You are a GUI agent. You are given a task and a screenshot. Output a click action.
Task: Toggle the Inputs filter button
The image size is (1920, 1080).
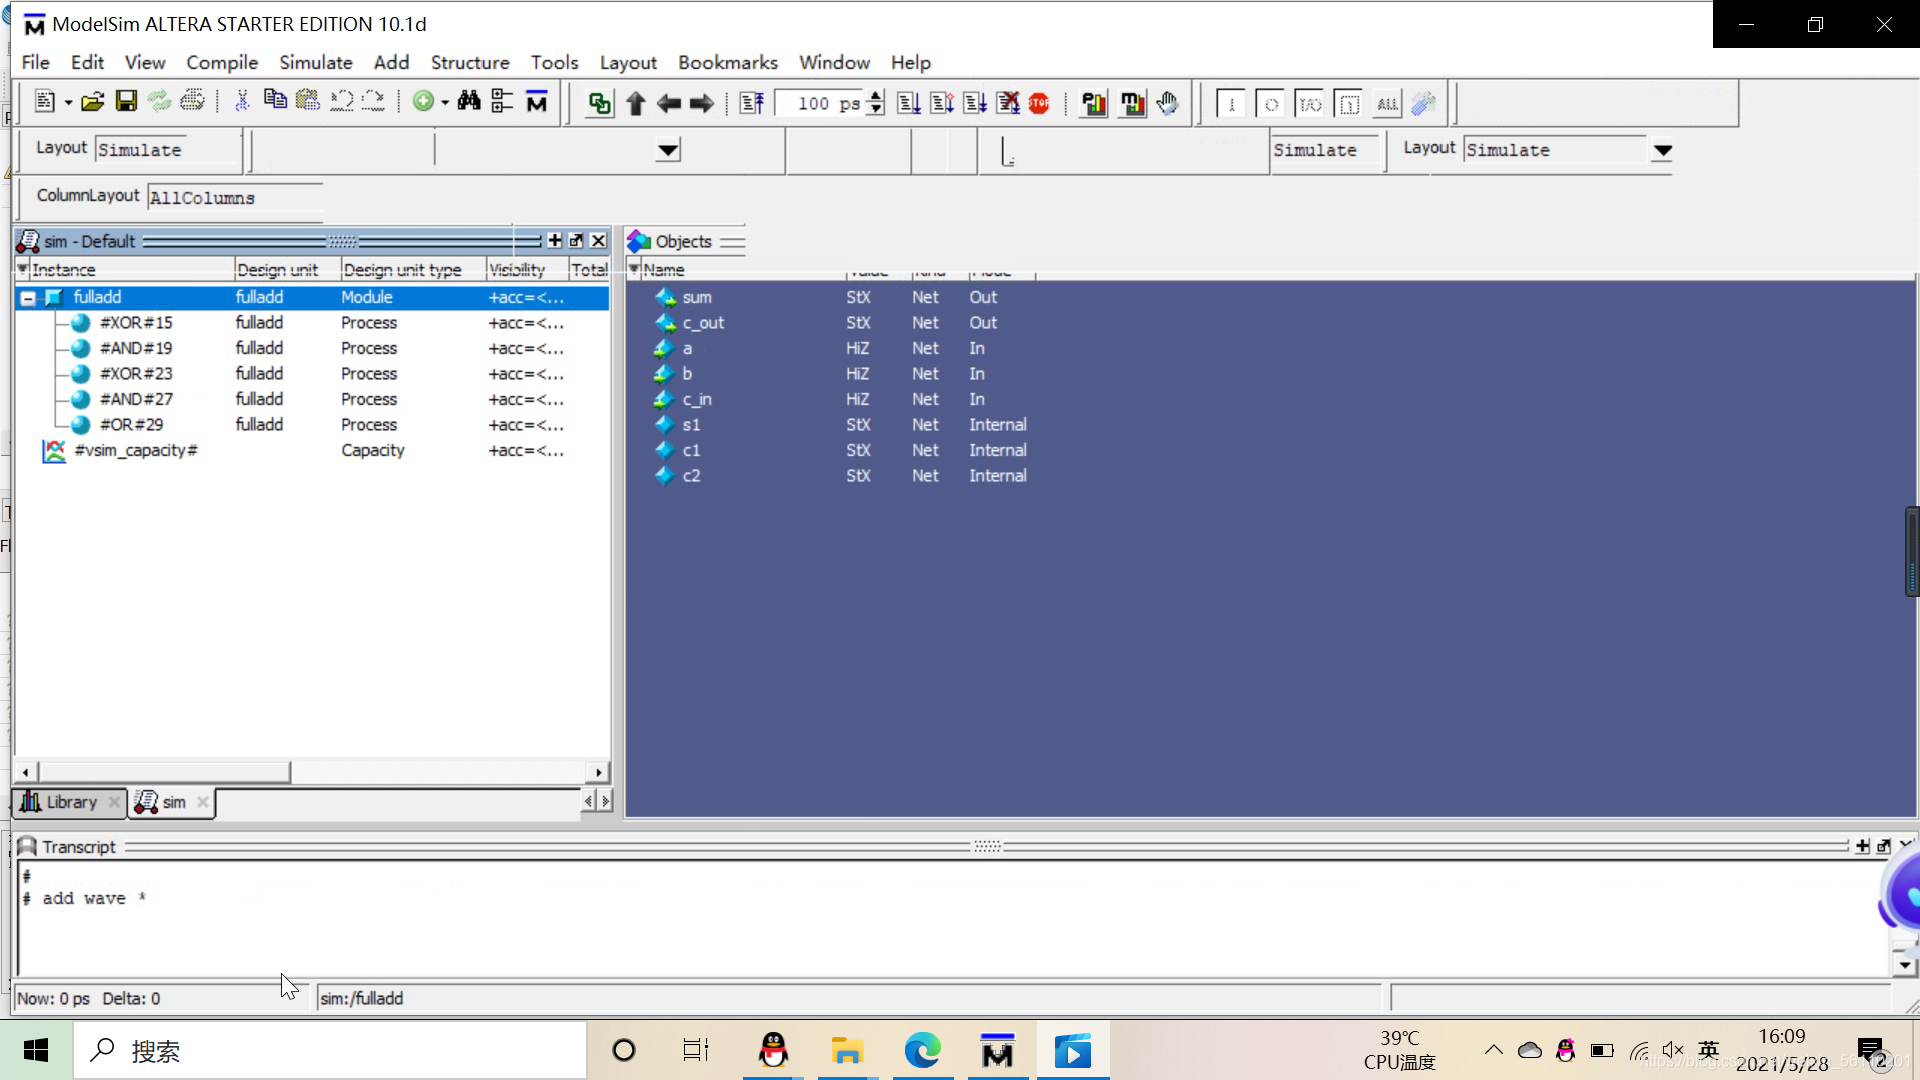pyautogui.click(x=1232, y=104)
